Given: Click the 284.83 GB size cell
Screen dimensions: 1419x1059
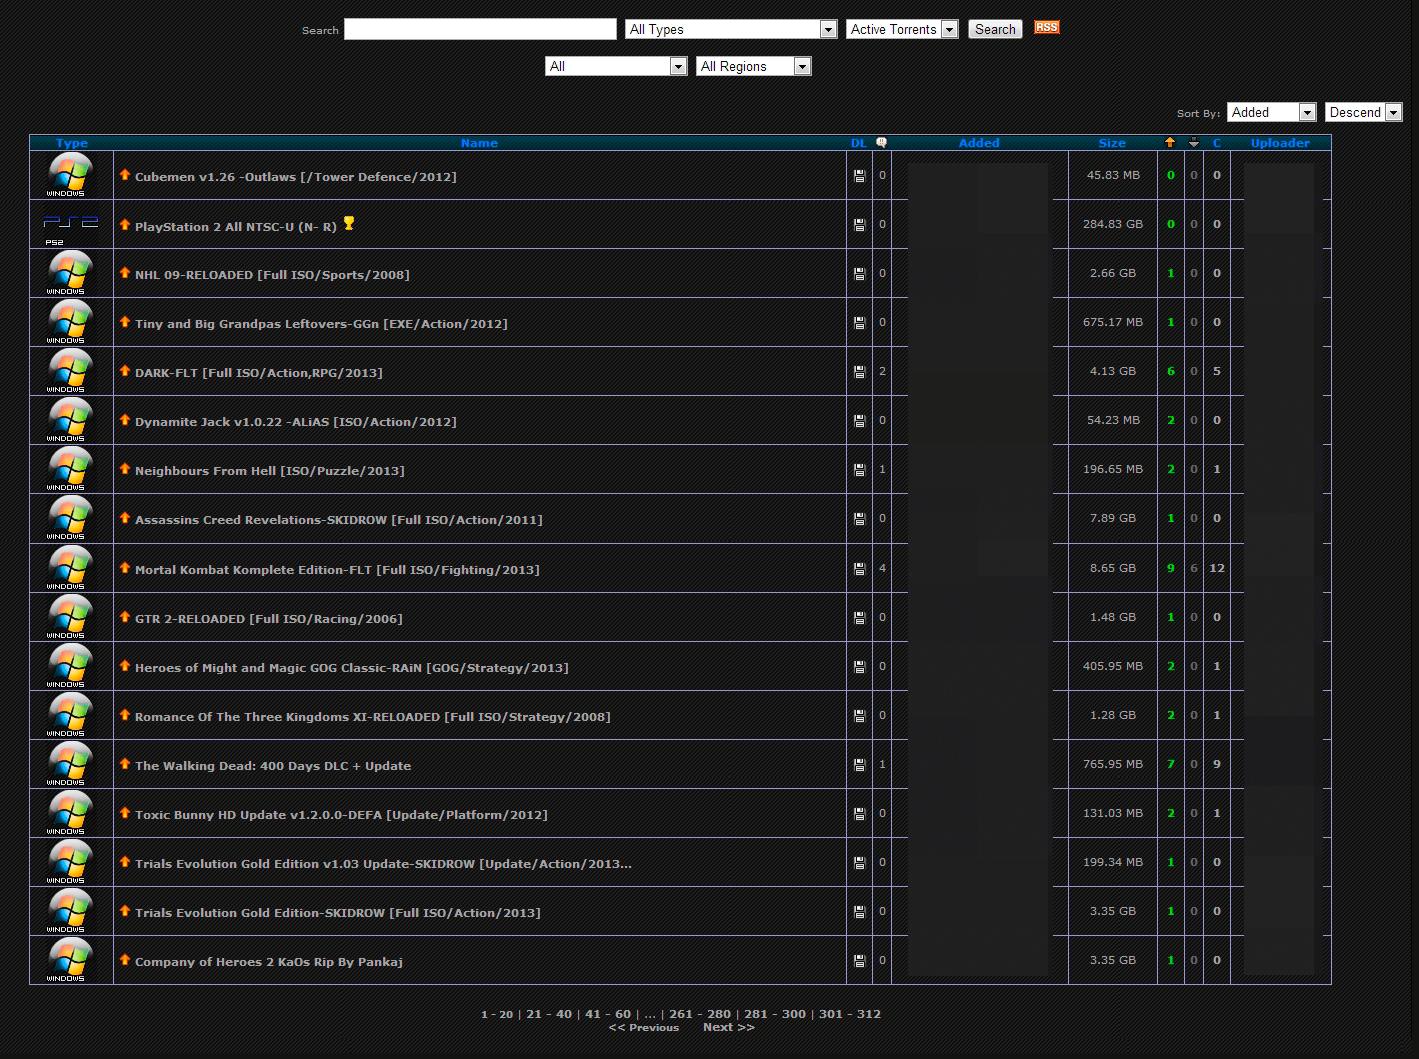Looking at the screenshot, I should (1113, 224).
